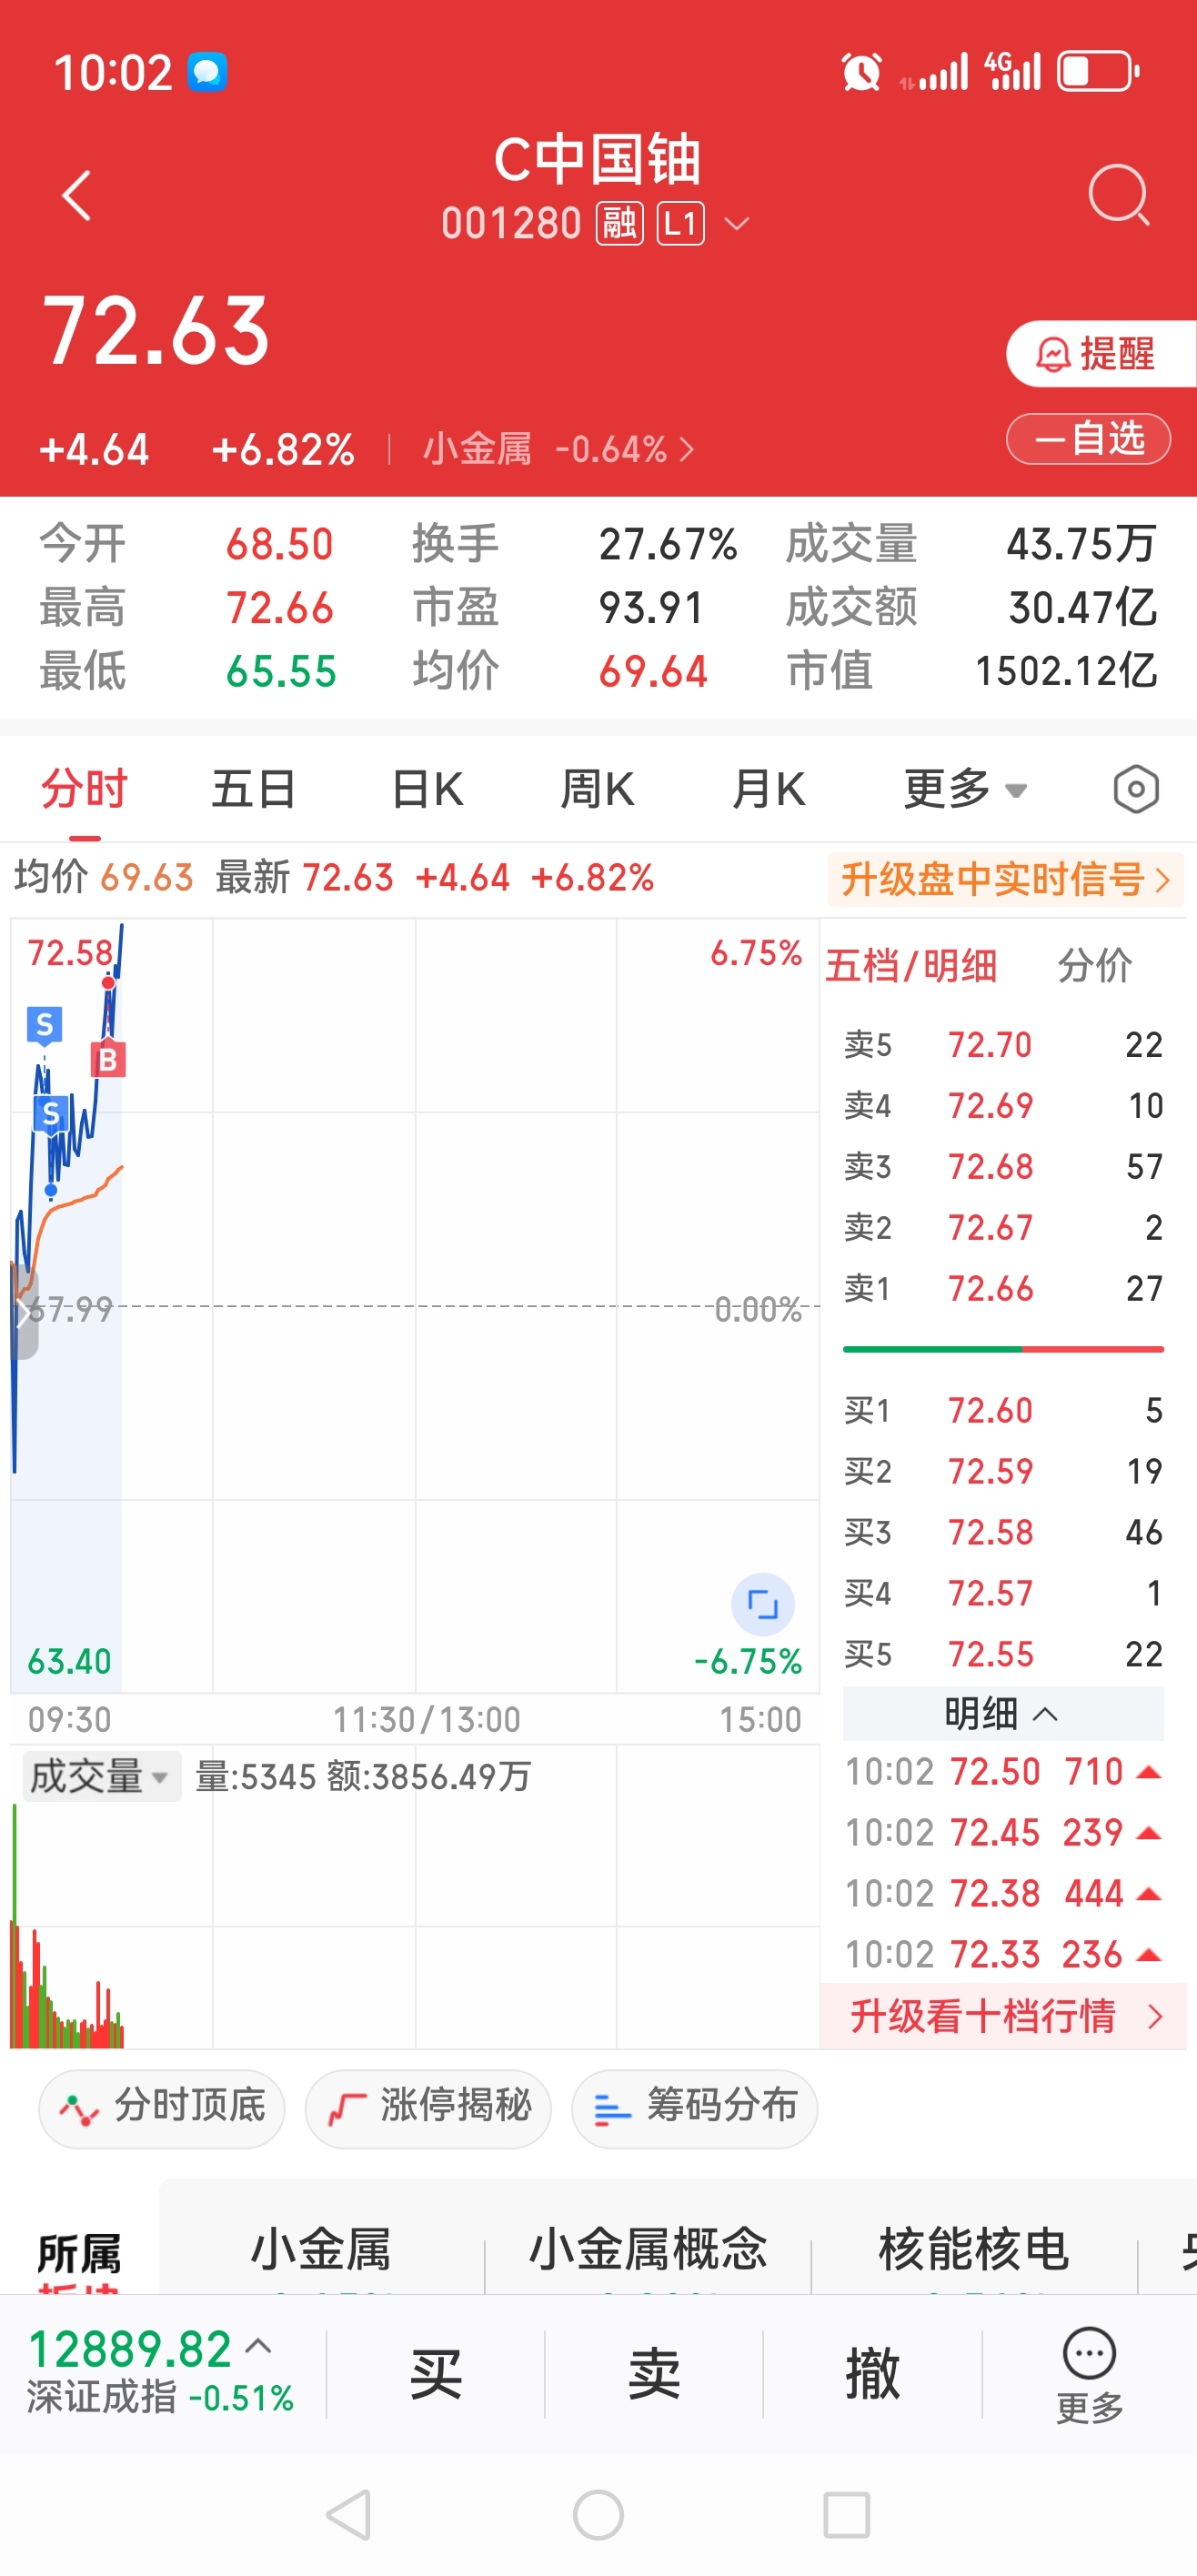Switch to 五日 chart tab
1197x2576 pixels.
pyautogui.click(x=254, y=789)
